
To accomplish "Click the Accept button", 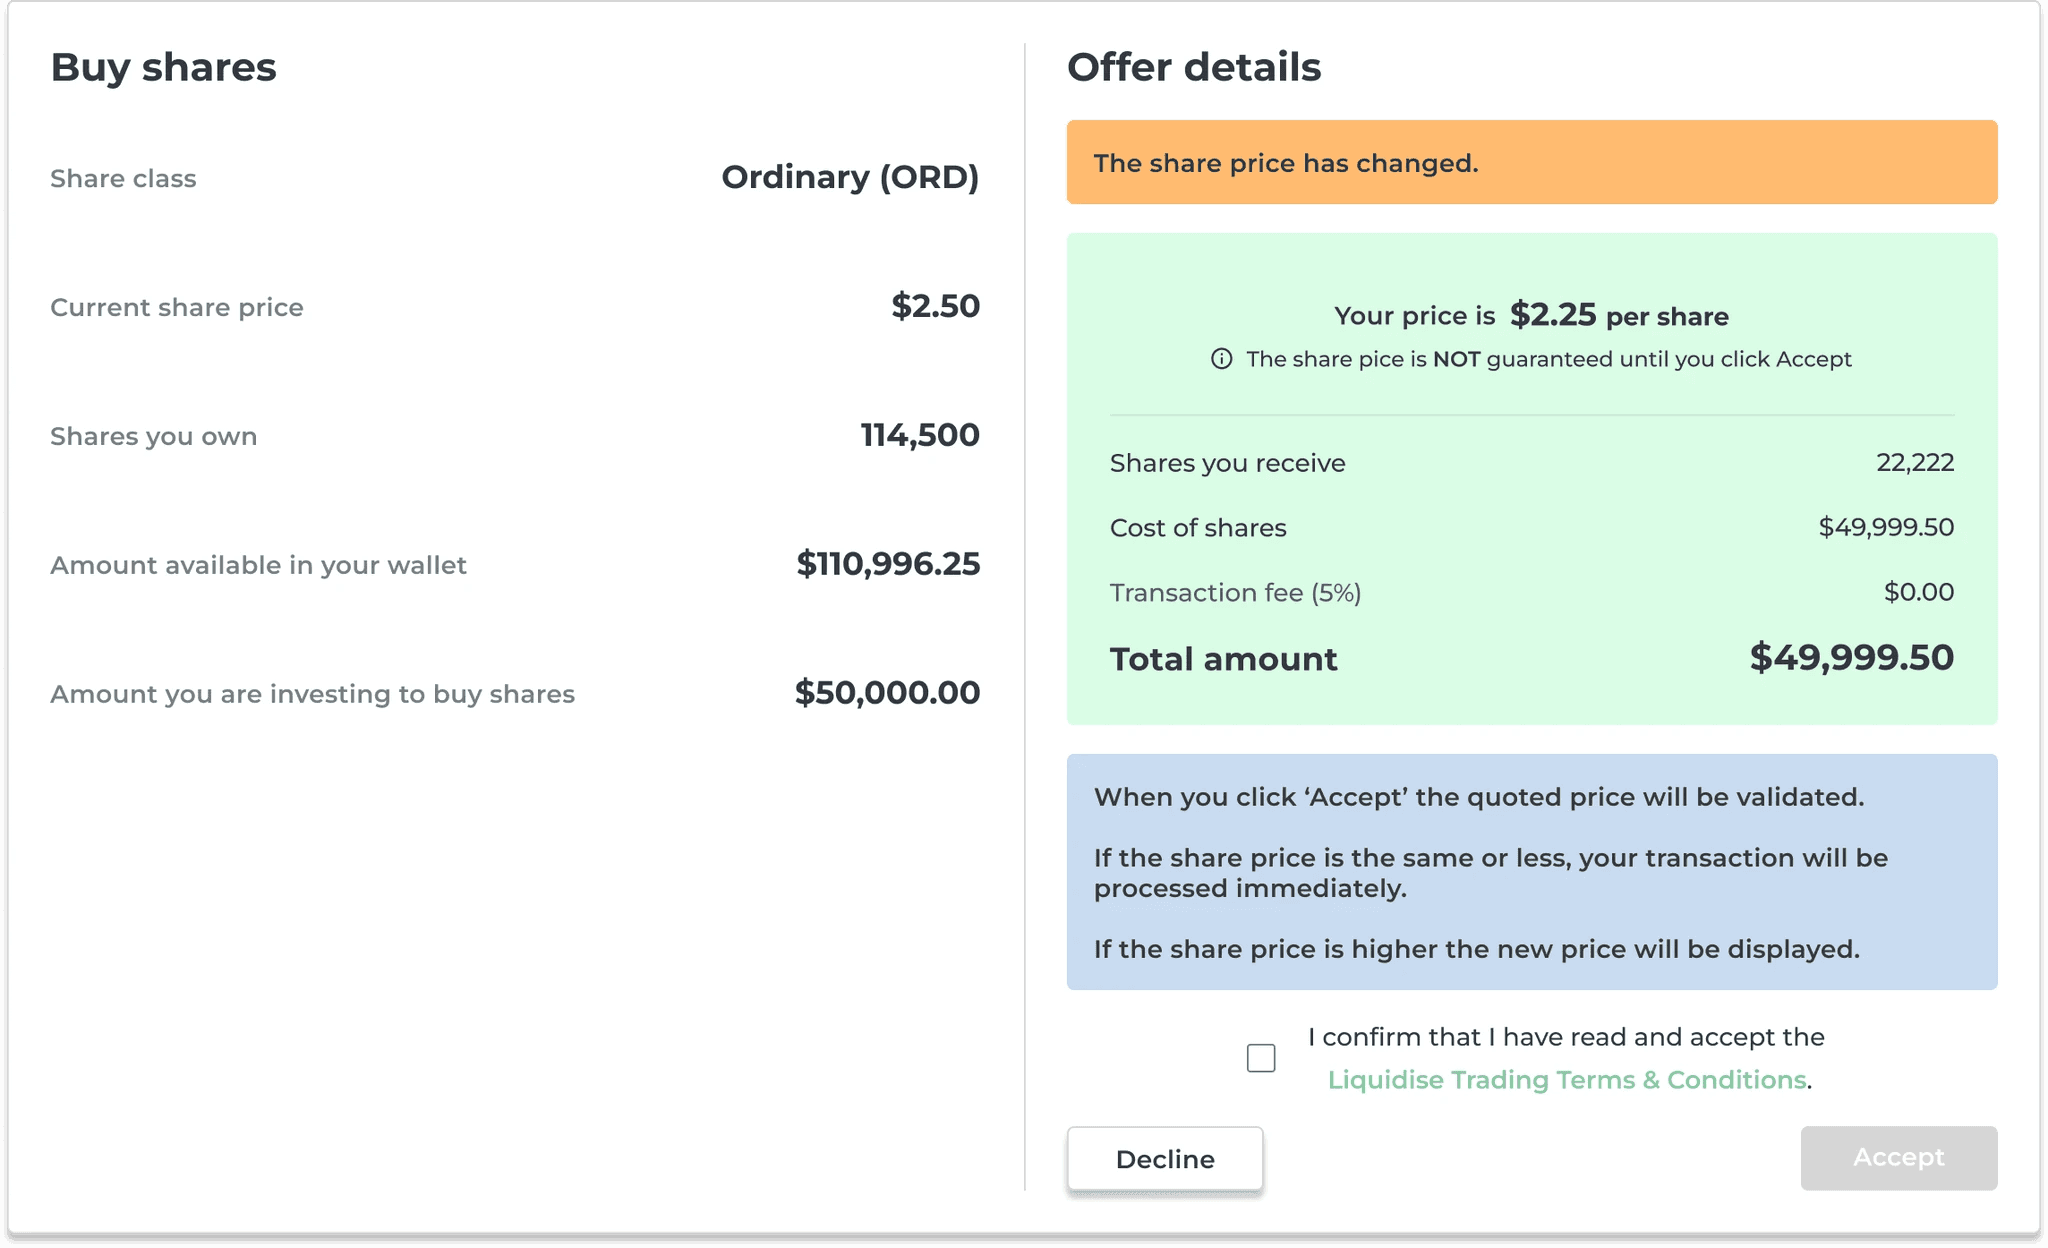I will click(x=1899, y=1158).
